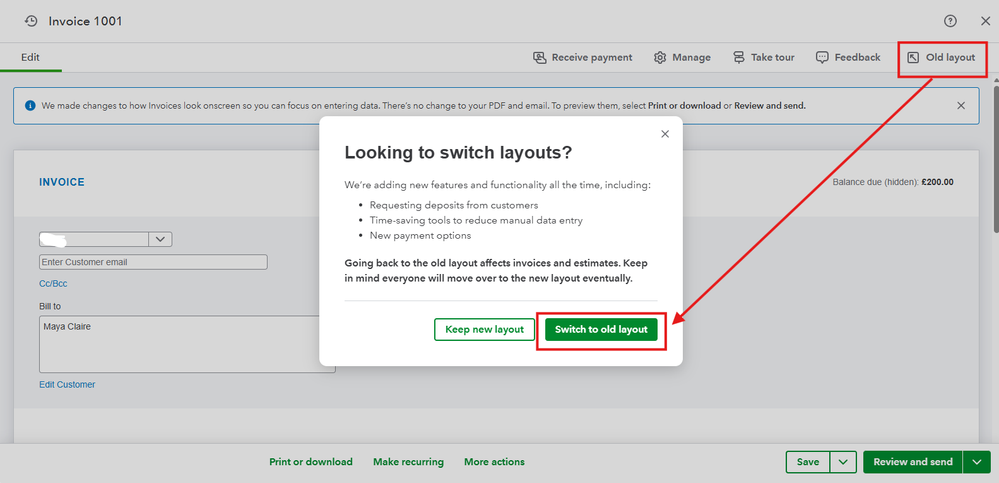Open invoice history clock icon
The height and width of the screenshot is (483, 999).
pos(31,22)
